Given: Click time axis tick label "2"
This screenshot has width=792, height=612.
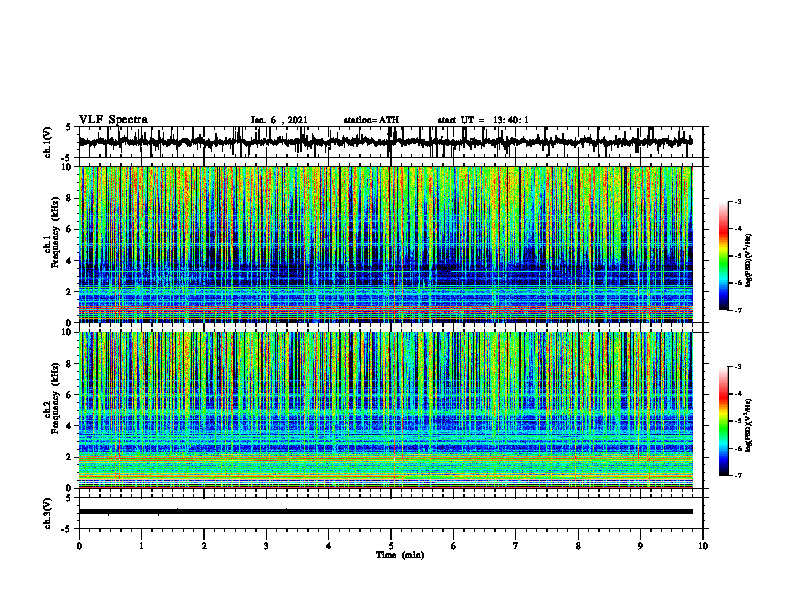Looking at the screenshot, I should click(204, 546).
